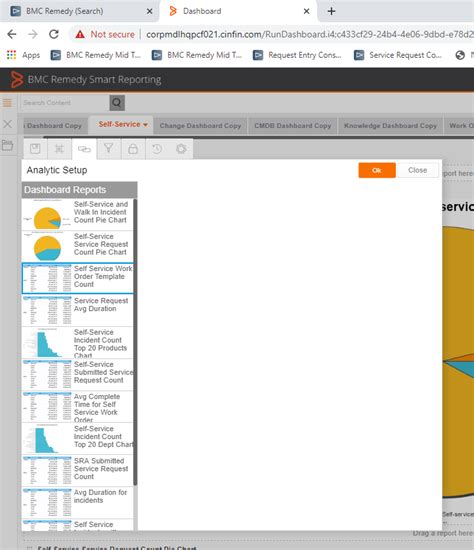Switch to CMDB Dashboard Copy tab
The width and height of the screenshot is (474, 550).
(293, 126)
